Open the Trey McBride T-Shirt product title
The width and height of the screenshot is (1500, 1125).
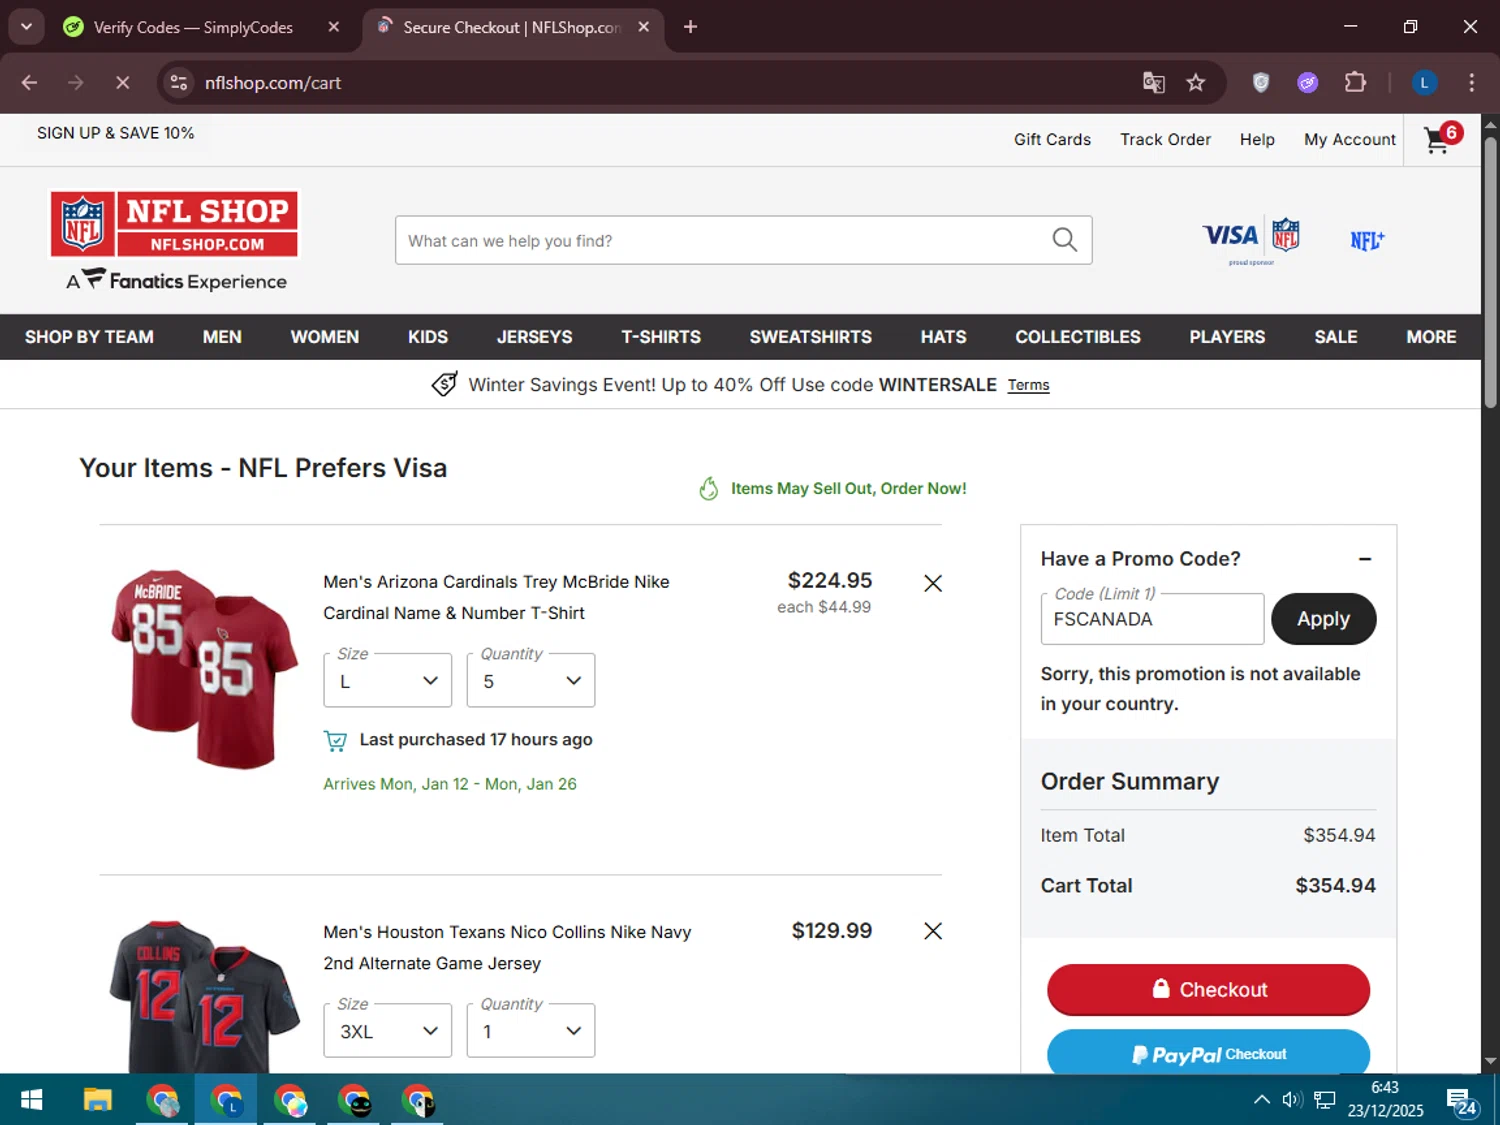coord(496,597)
